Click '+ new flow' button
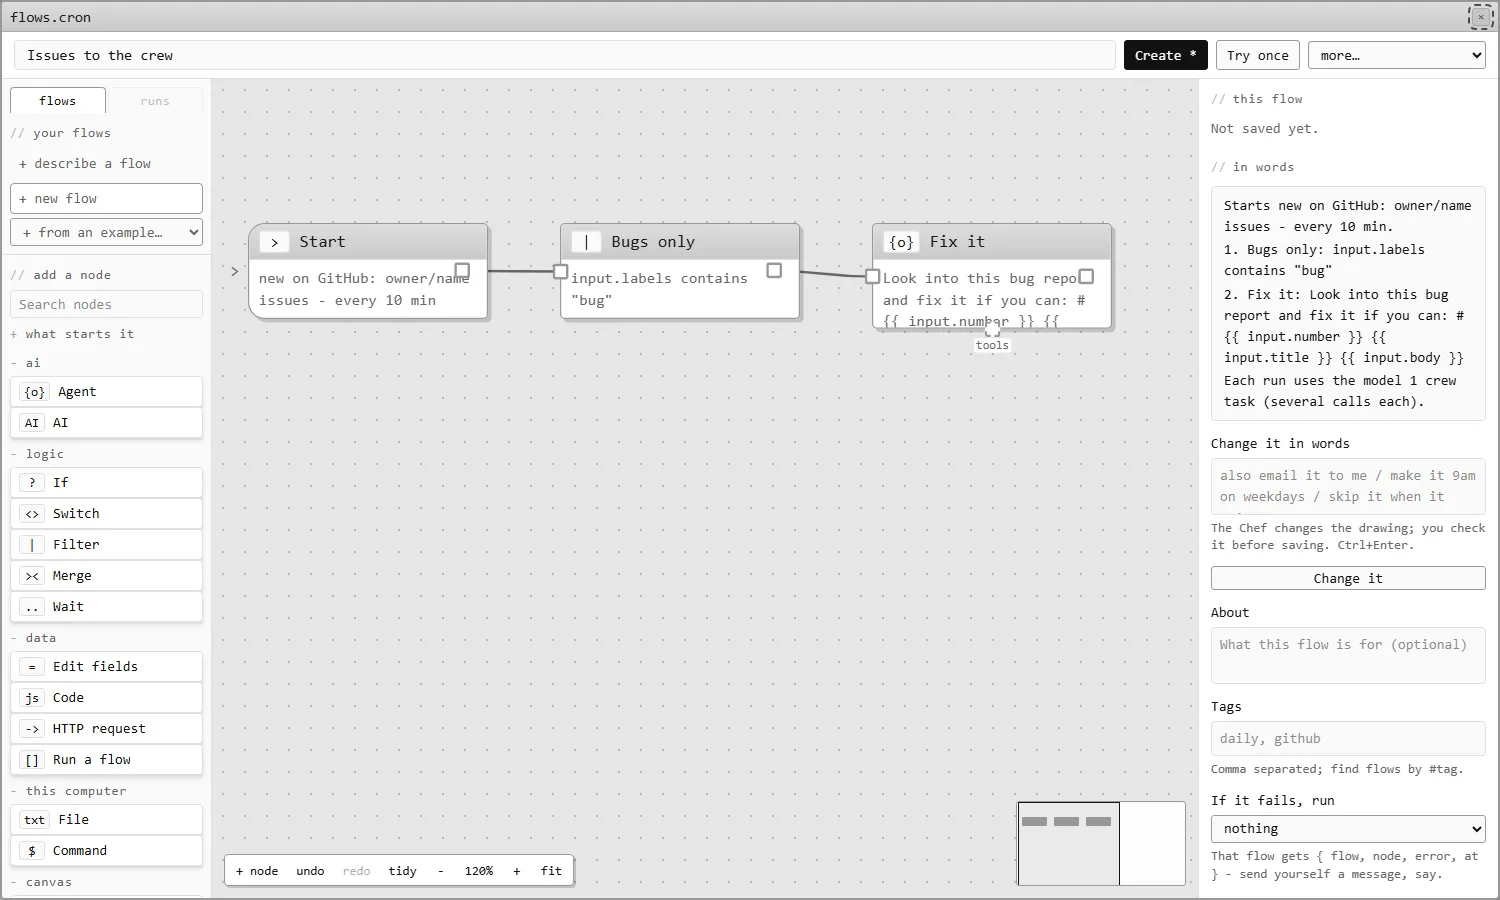This screenshot has height=900, width=1500. [x=106, y=198]
